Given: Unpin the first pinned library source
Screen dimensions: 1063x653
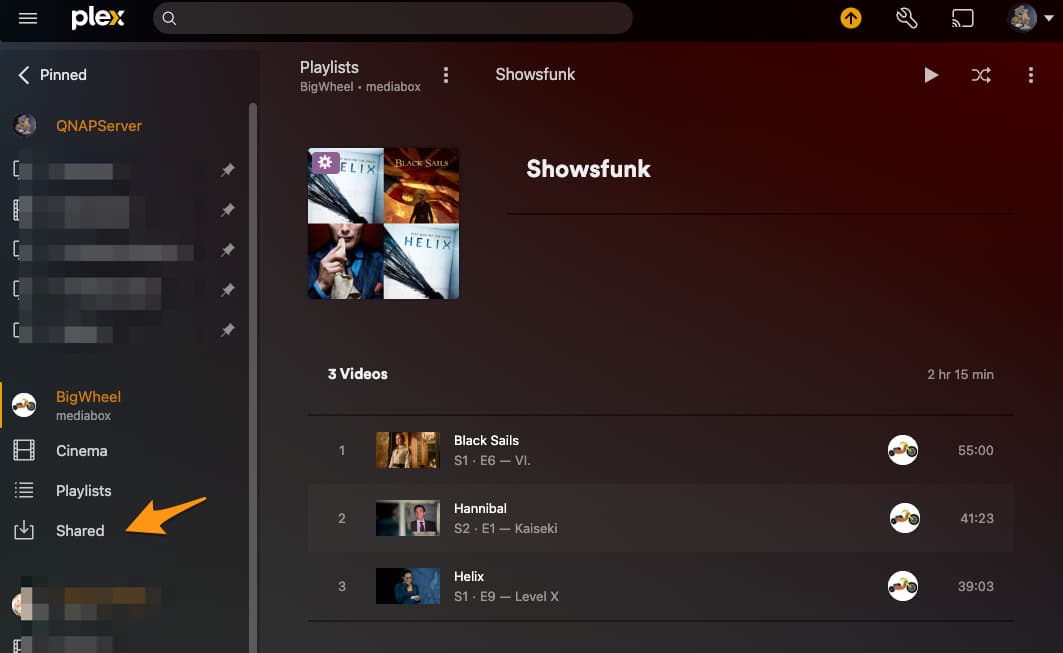Looking at the screenshot, I should coord(227,170).
